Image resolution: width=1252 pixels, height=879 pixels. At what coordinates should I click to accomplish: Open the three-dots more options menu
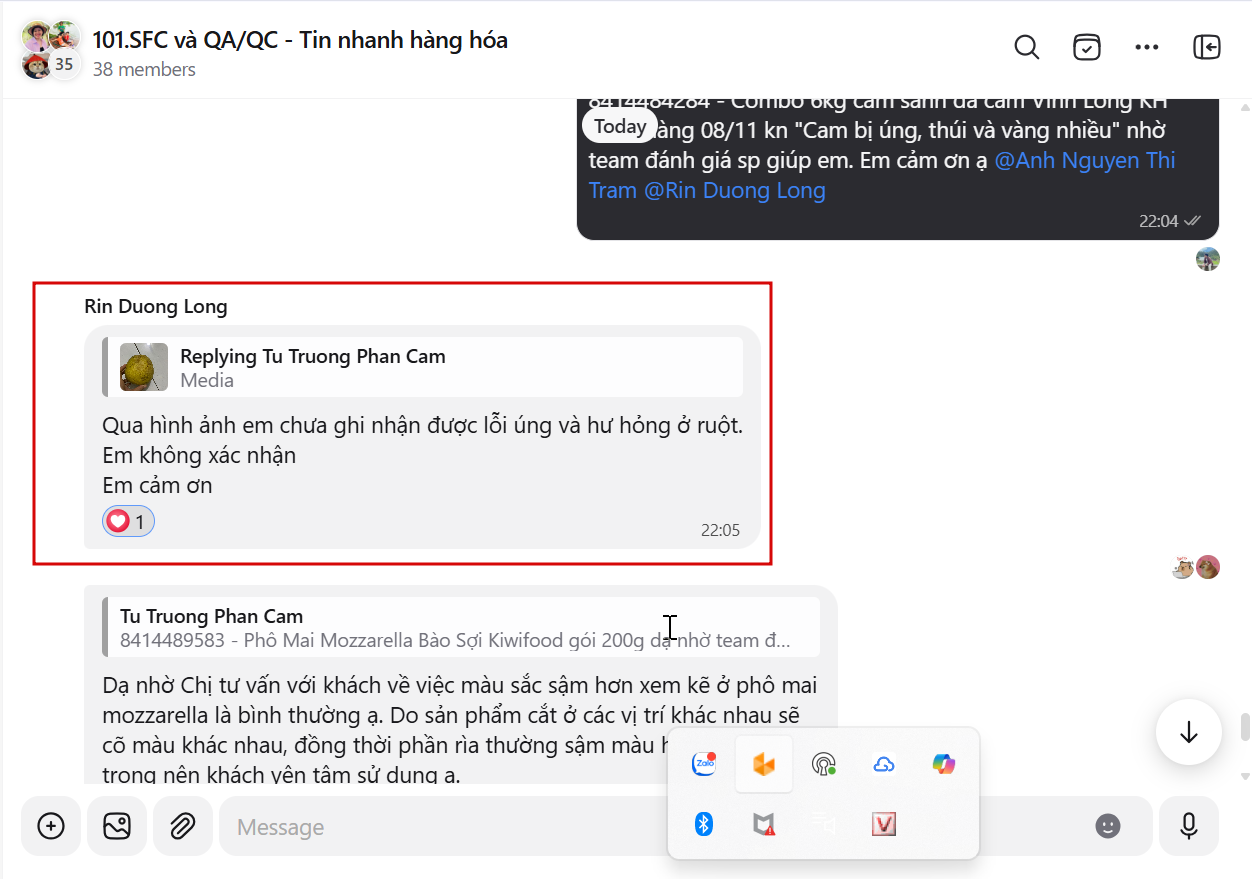(x=1147, y=47)
